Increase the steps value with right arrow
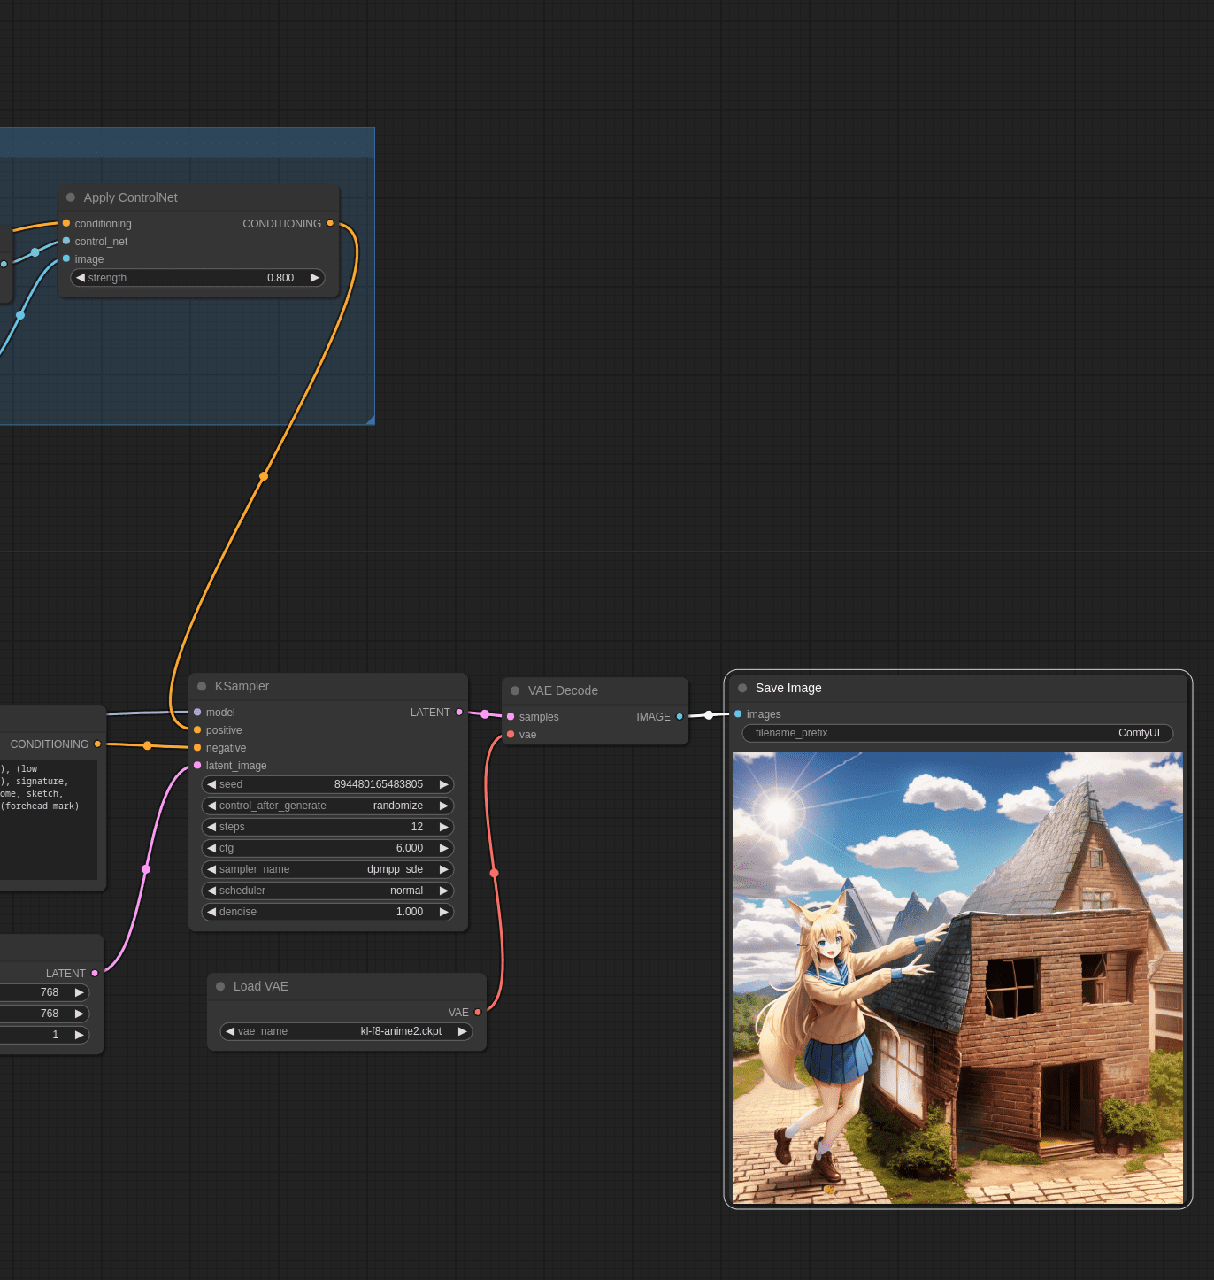The width and height of the screenshot is (1214, 1280). click(x=443, y=827)
